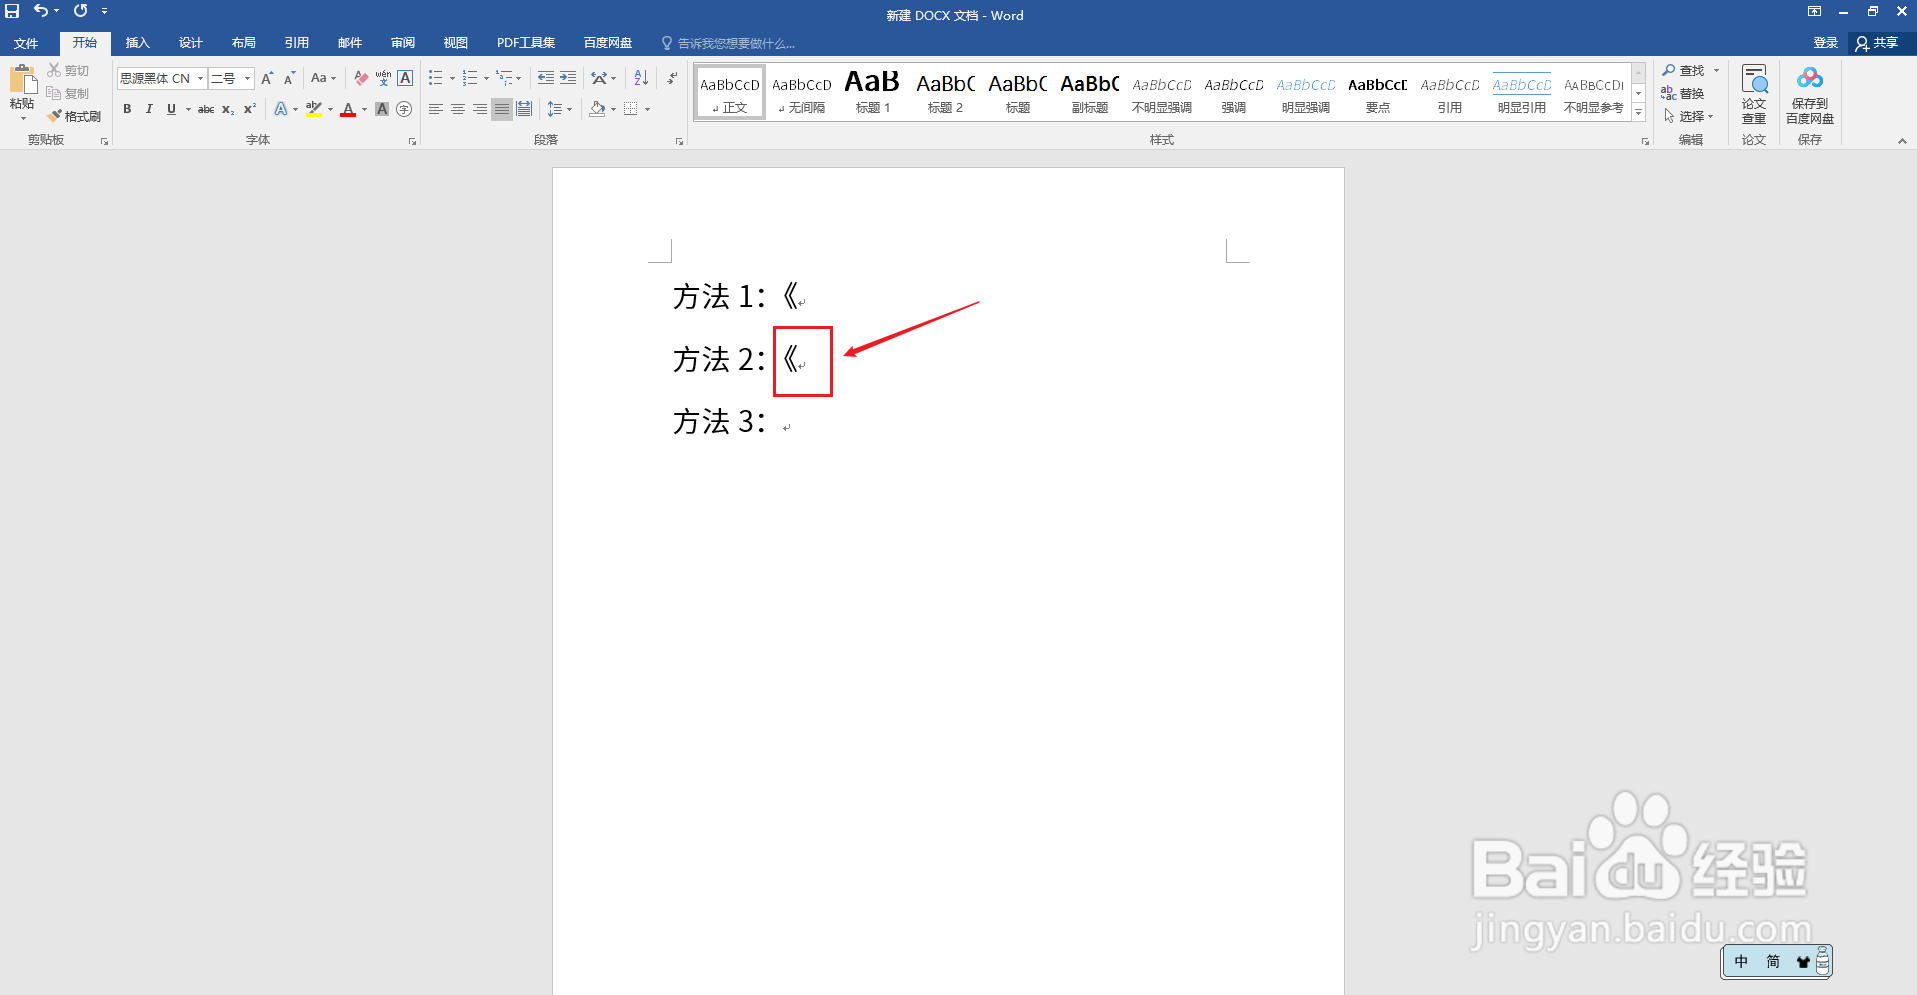Apply yellow text highlight color
The width and height of the screenshot is (1917, 995).
[x=314, y=109]
